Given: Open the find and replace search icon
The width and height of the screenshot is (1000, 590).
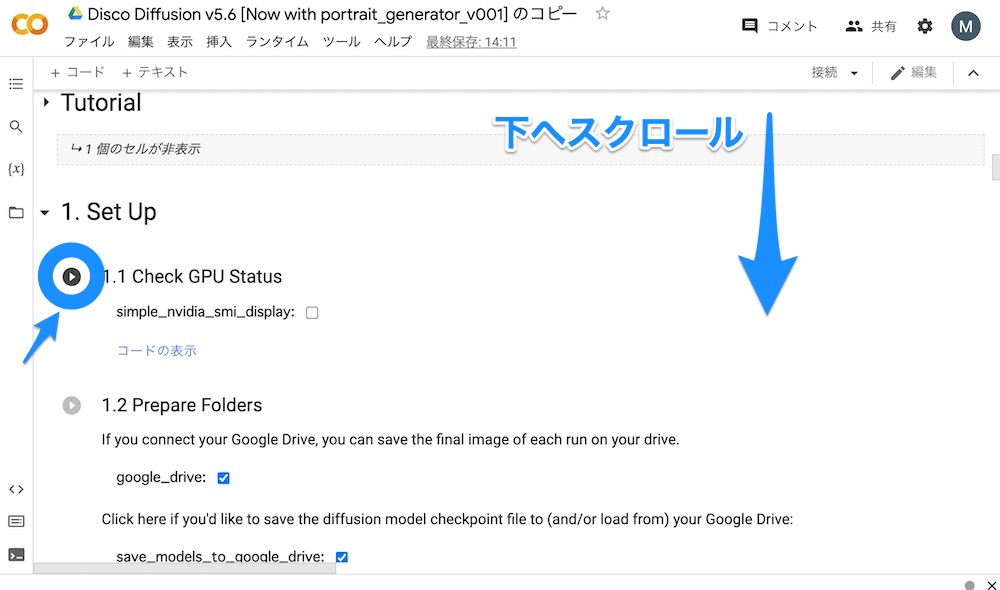Looking at the screenshot, I should (16, 126).
